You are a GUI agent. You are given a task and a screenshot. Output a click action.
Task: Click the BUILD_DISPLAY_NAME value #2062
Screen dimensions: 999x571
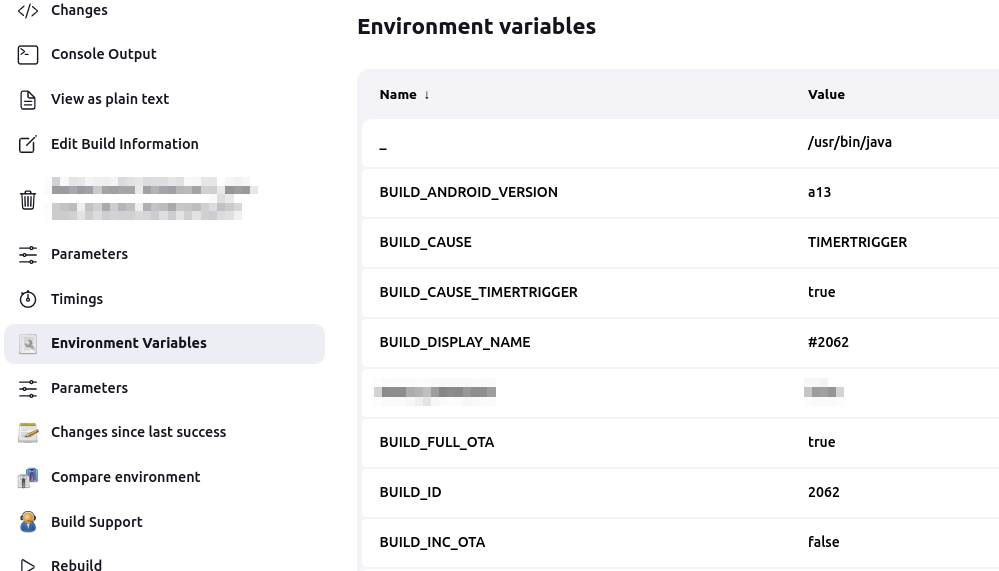828,342
